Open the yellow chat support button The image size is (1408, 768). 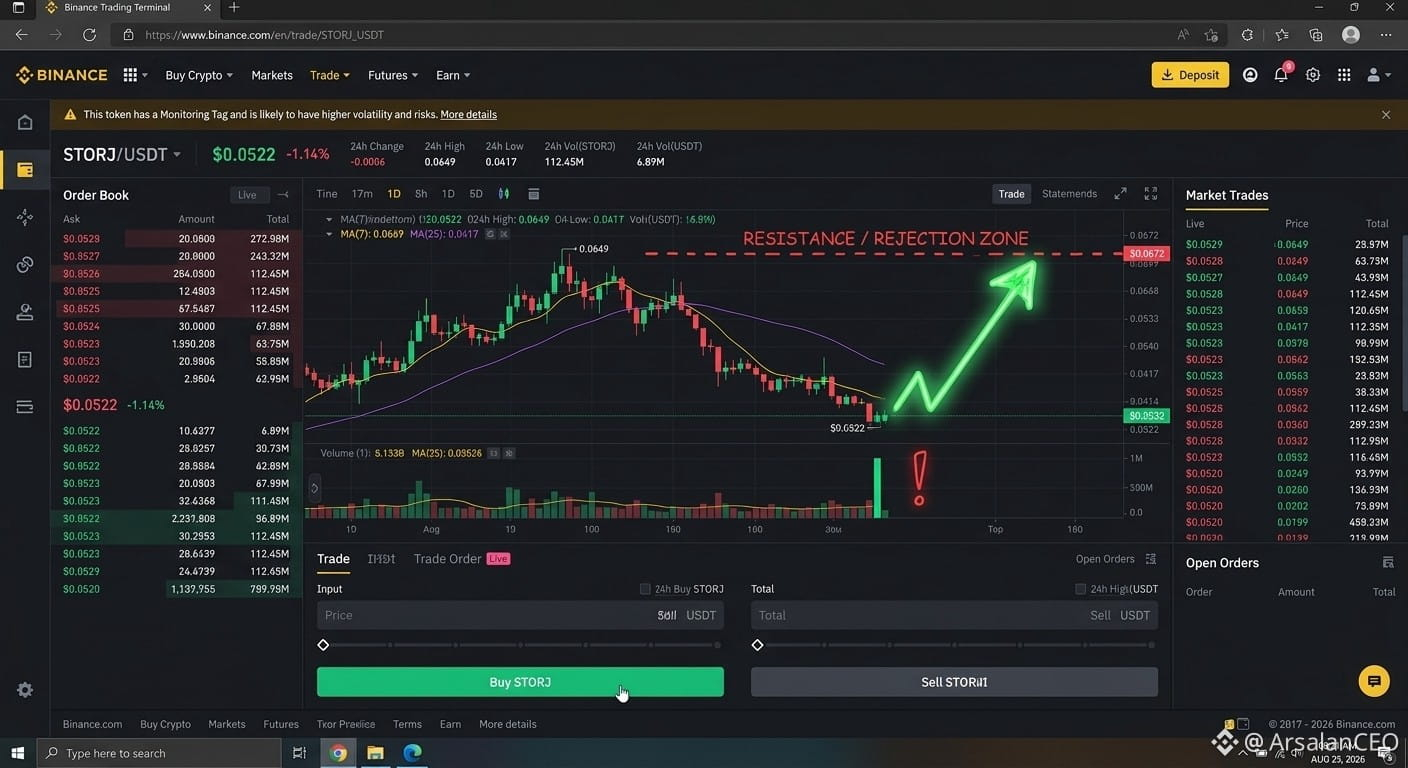point(1374,682)
